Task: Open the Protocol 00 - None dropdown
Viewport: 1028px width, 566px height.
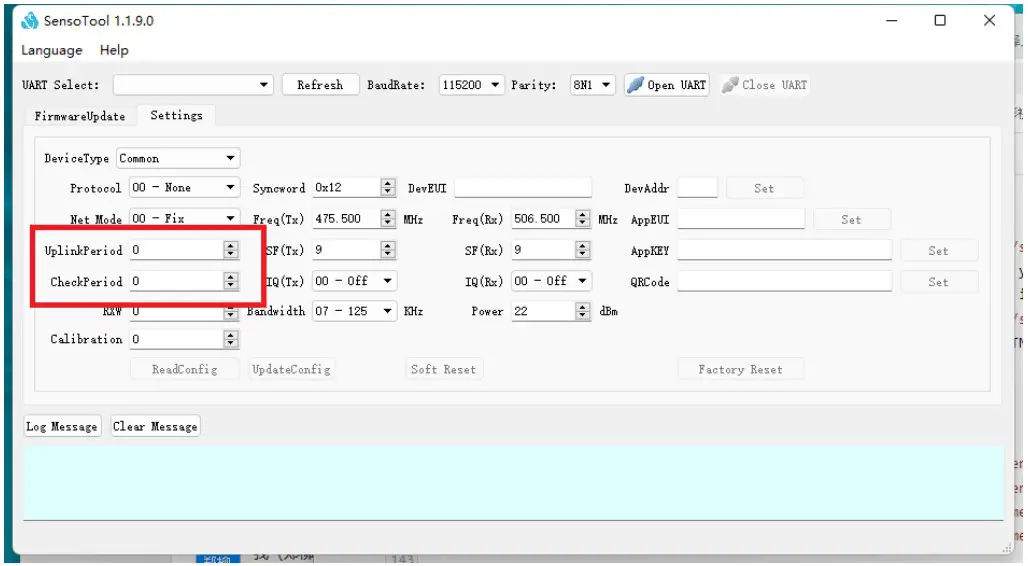Action: pos(184,188)
